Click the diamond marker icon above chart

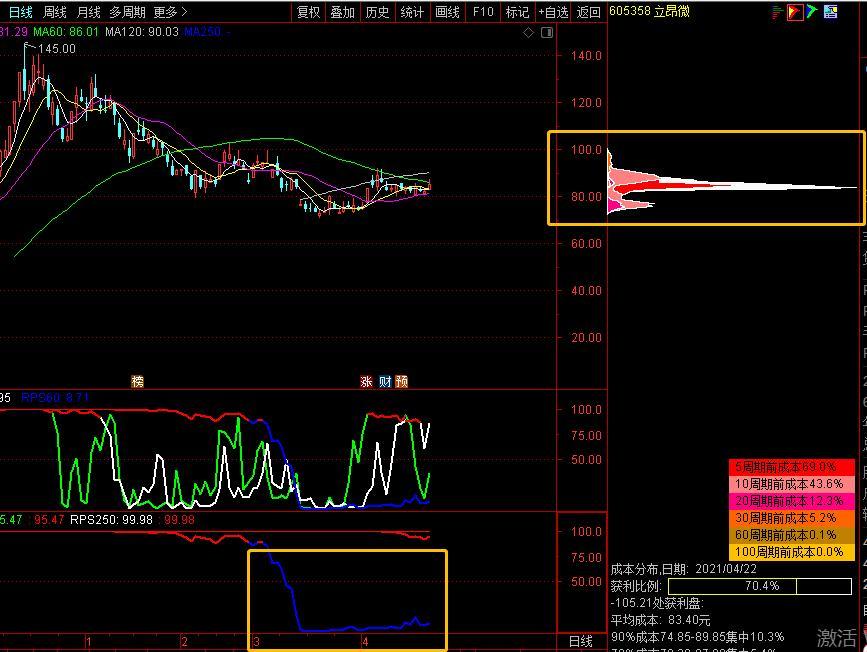529,33
